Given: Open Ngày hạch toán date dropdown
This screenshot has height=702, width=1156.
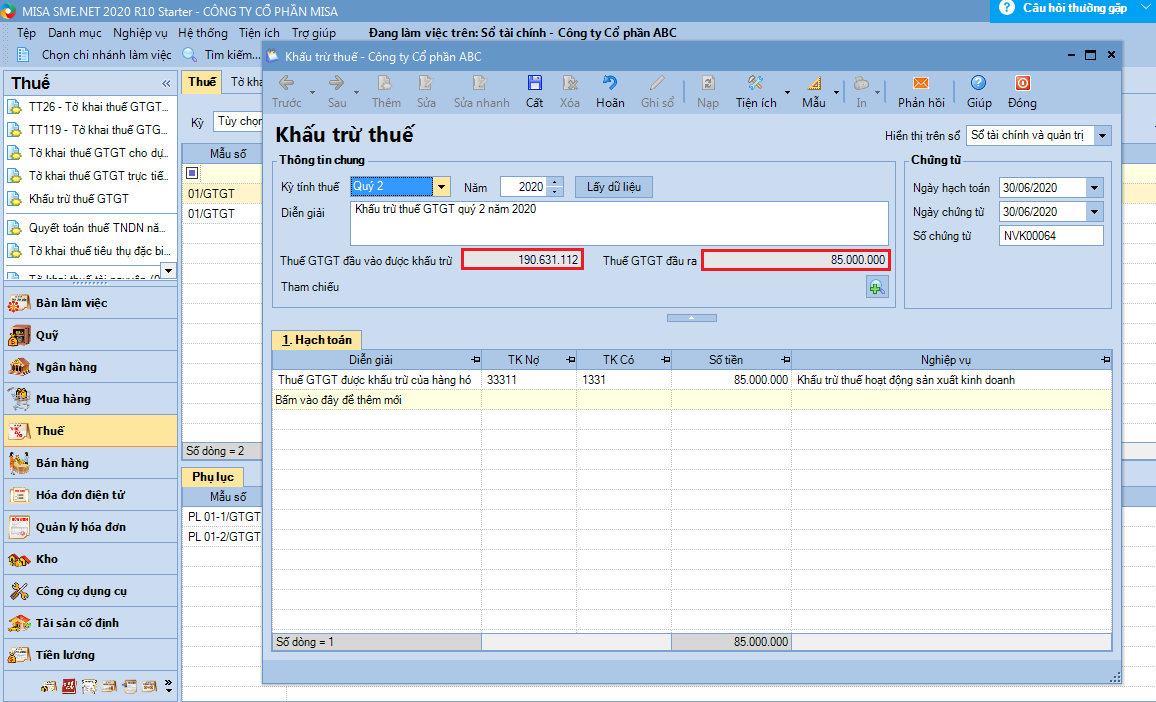Looking at the screenshot, I should (x=1095, y=188).
